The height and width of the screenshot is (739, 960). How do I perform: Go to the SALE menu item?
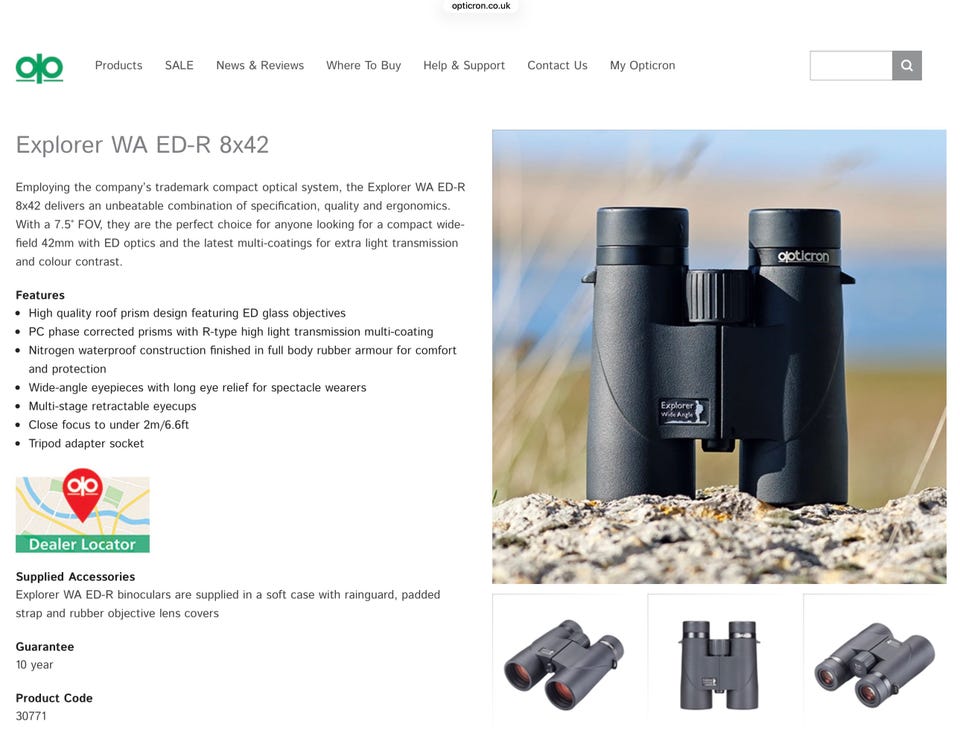pyautogui.click(x=179, y=66)
